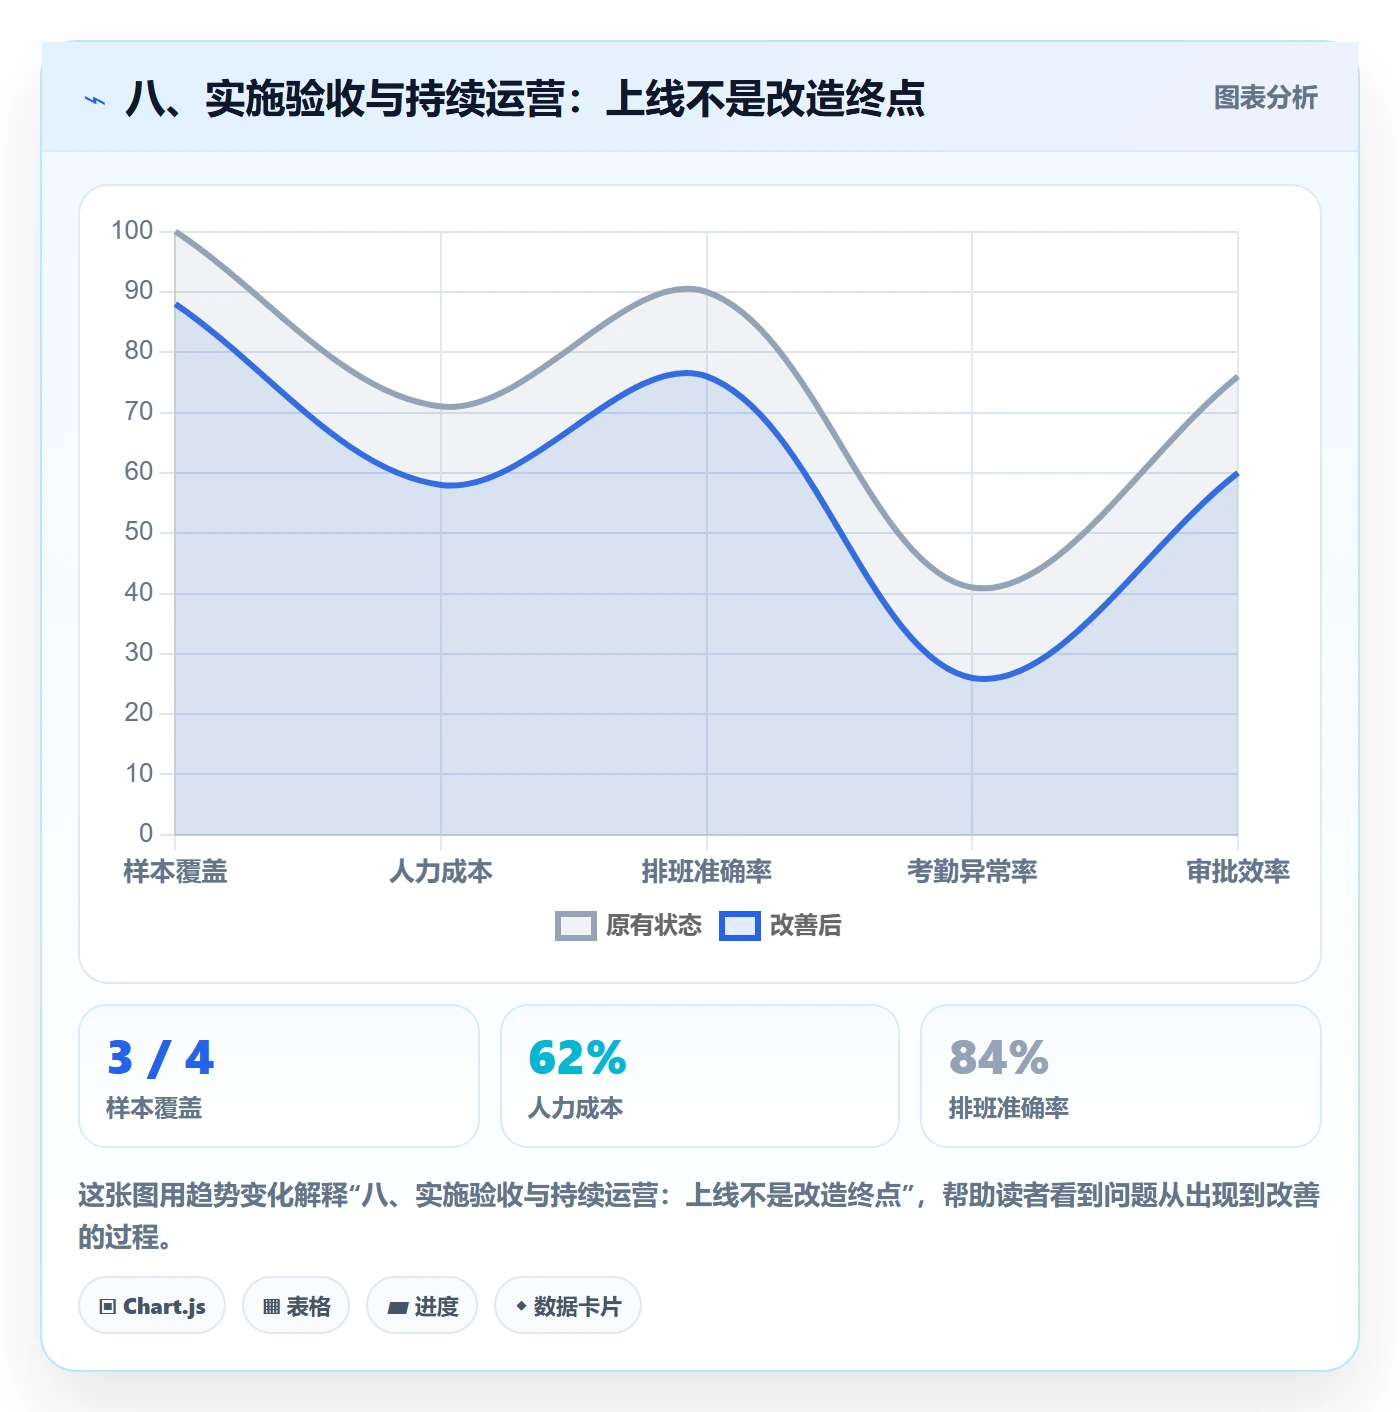Image resolution: width=1400 pixels, height=1412 pixels.
Task: Click the 表格 tag grid icon
Action: [x=271, y=1307]
